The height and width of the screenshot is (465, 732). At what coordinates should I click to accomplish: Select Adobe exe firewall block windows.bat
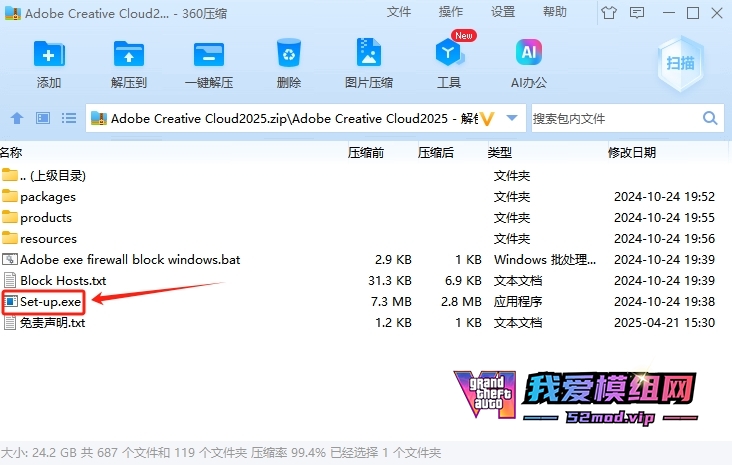point(130,260)
